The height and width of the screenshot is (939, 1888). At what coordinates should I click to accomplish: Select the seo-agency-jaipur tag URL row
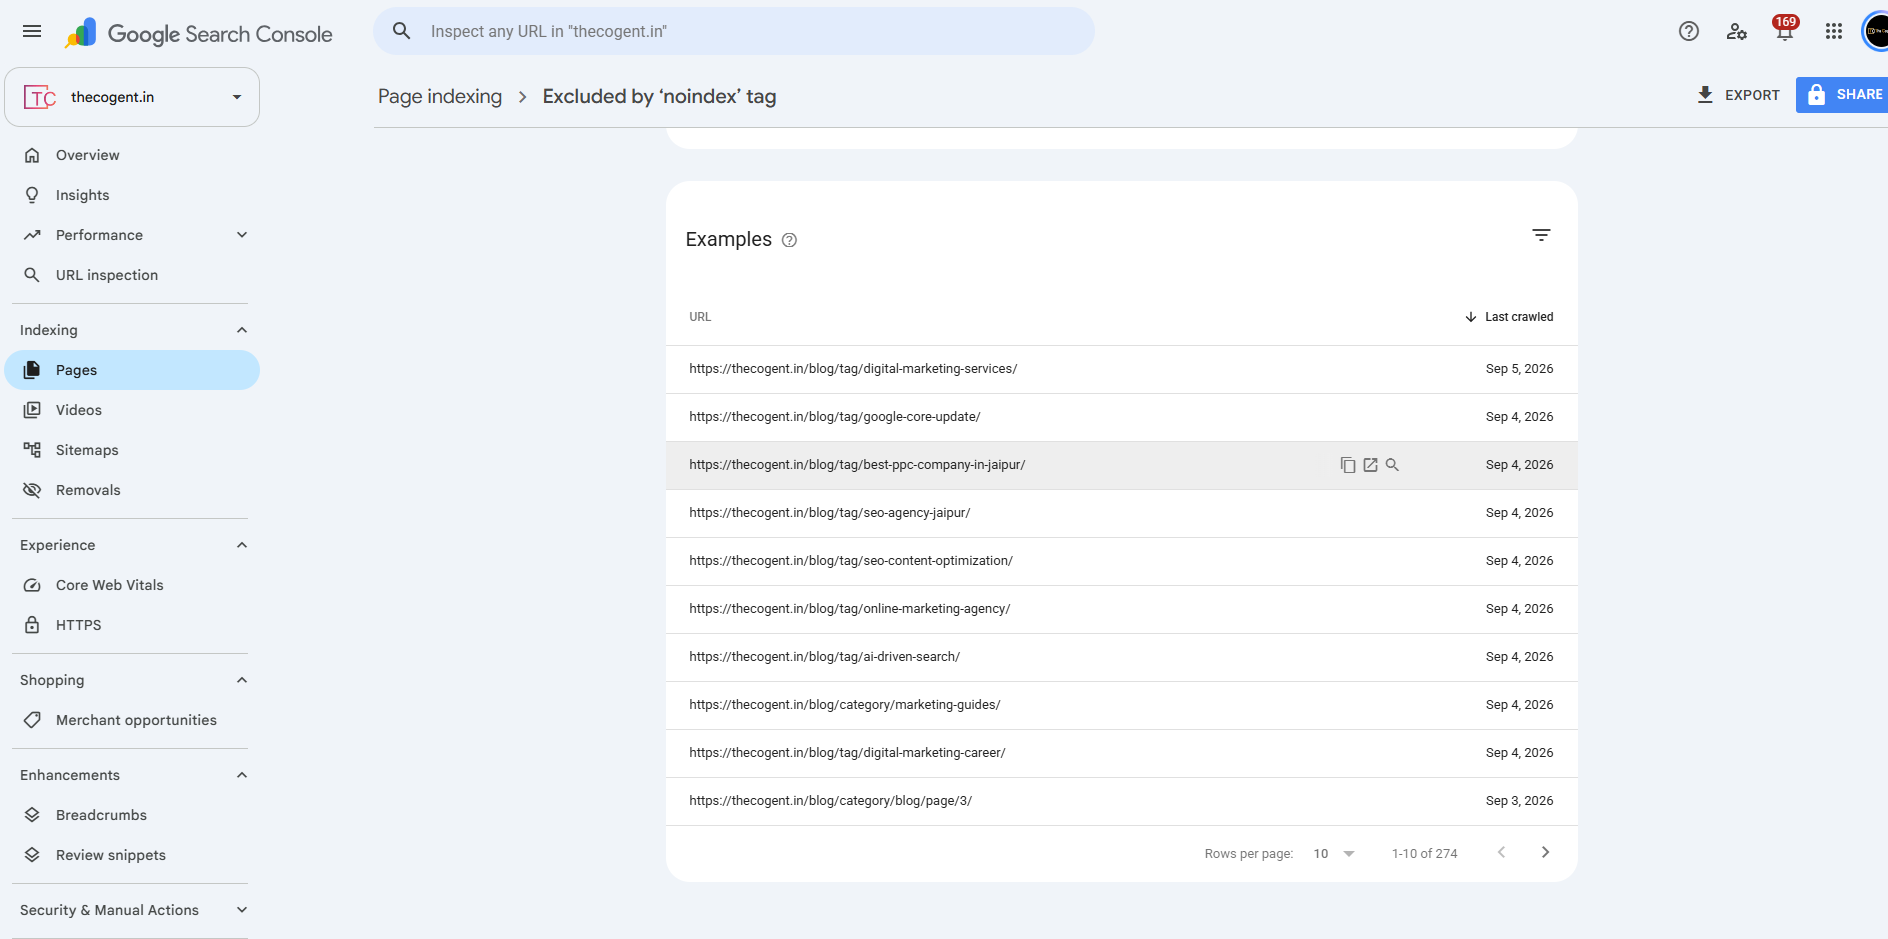point(1121,513)
